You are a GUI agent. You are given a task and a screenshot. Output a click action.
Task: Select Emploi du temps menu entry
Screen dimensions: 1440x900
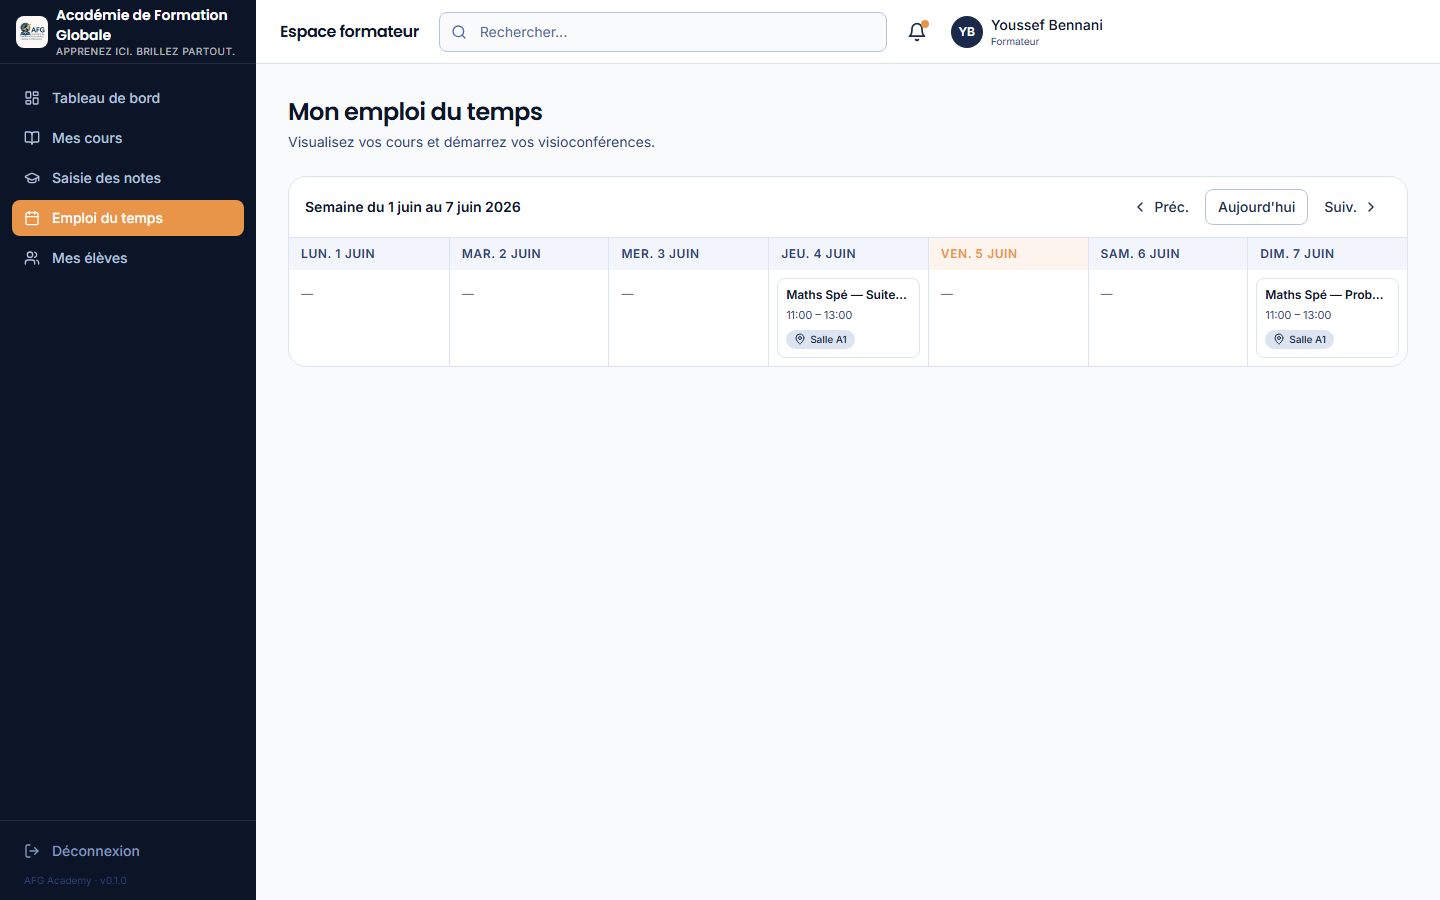[128, 218]
